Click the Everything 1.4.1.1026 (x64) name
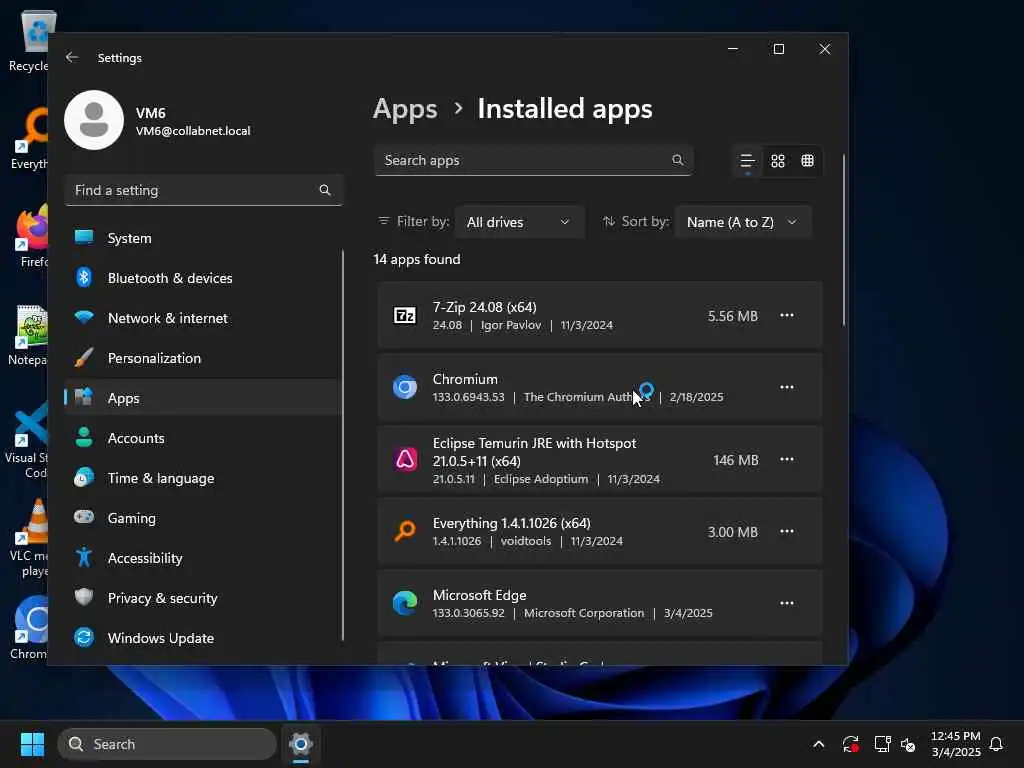The image size is (1024, 768). tap(511, 523)
